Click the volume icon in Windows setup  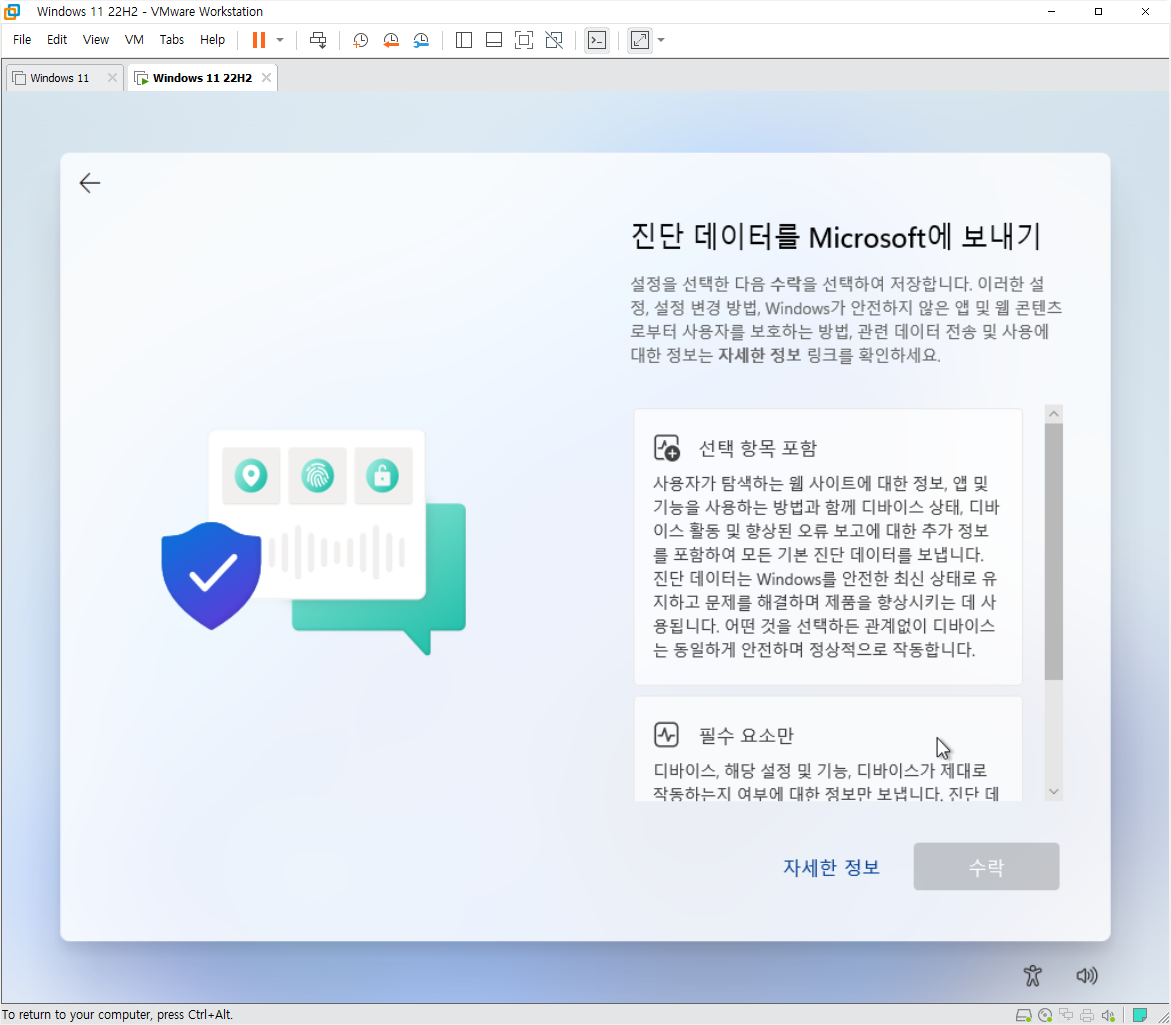click(1087, 976)
